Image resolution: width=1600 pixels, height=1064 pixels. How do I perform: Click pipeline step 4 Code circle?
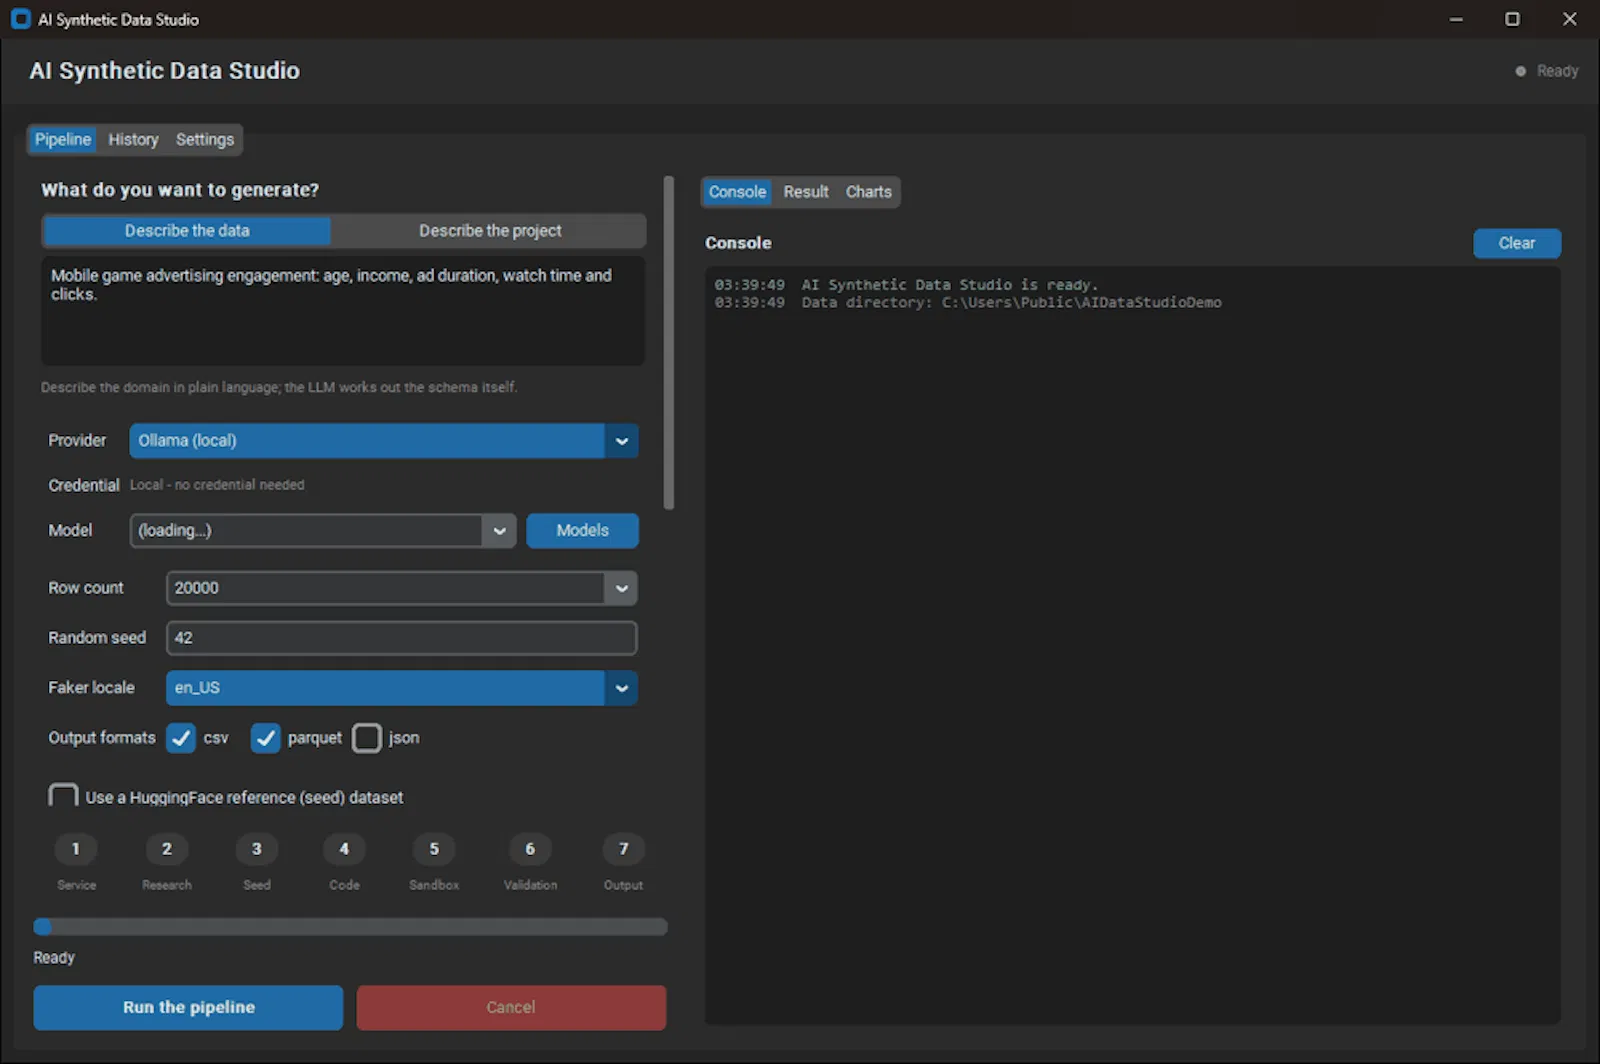tap(344, 849)
